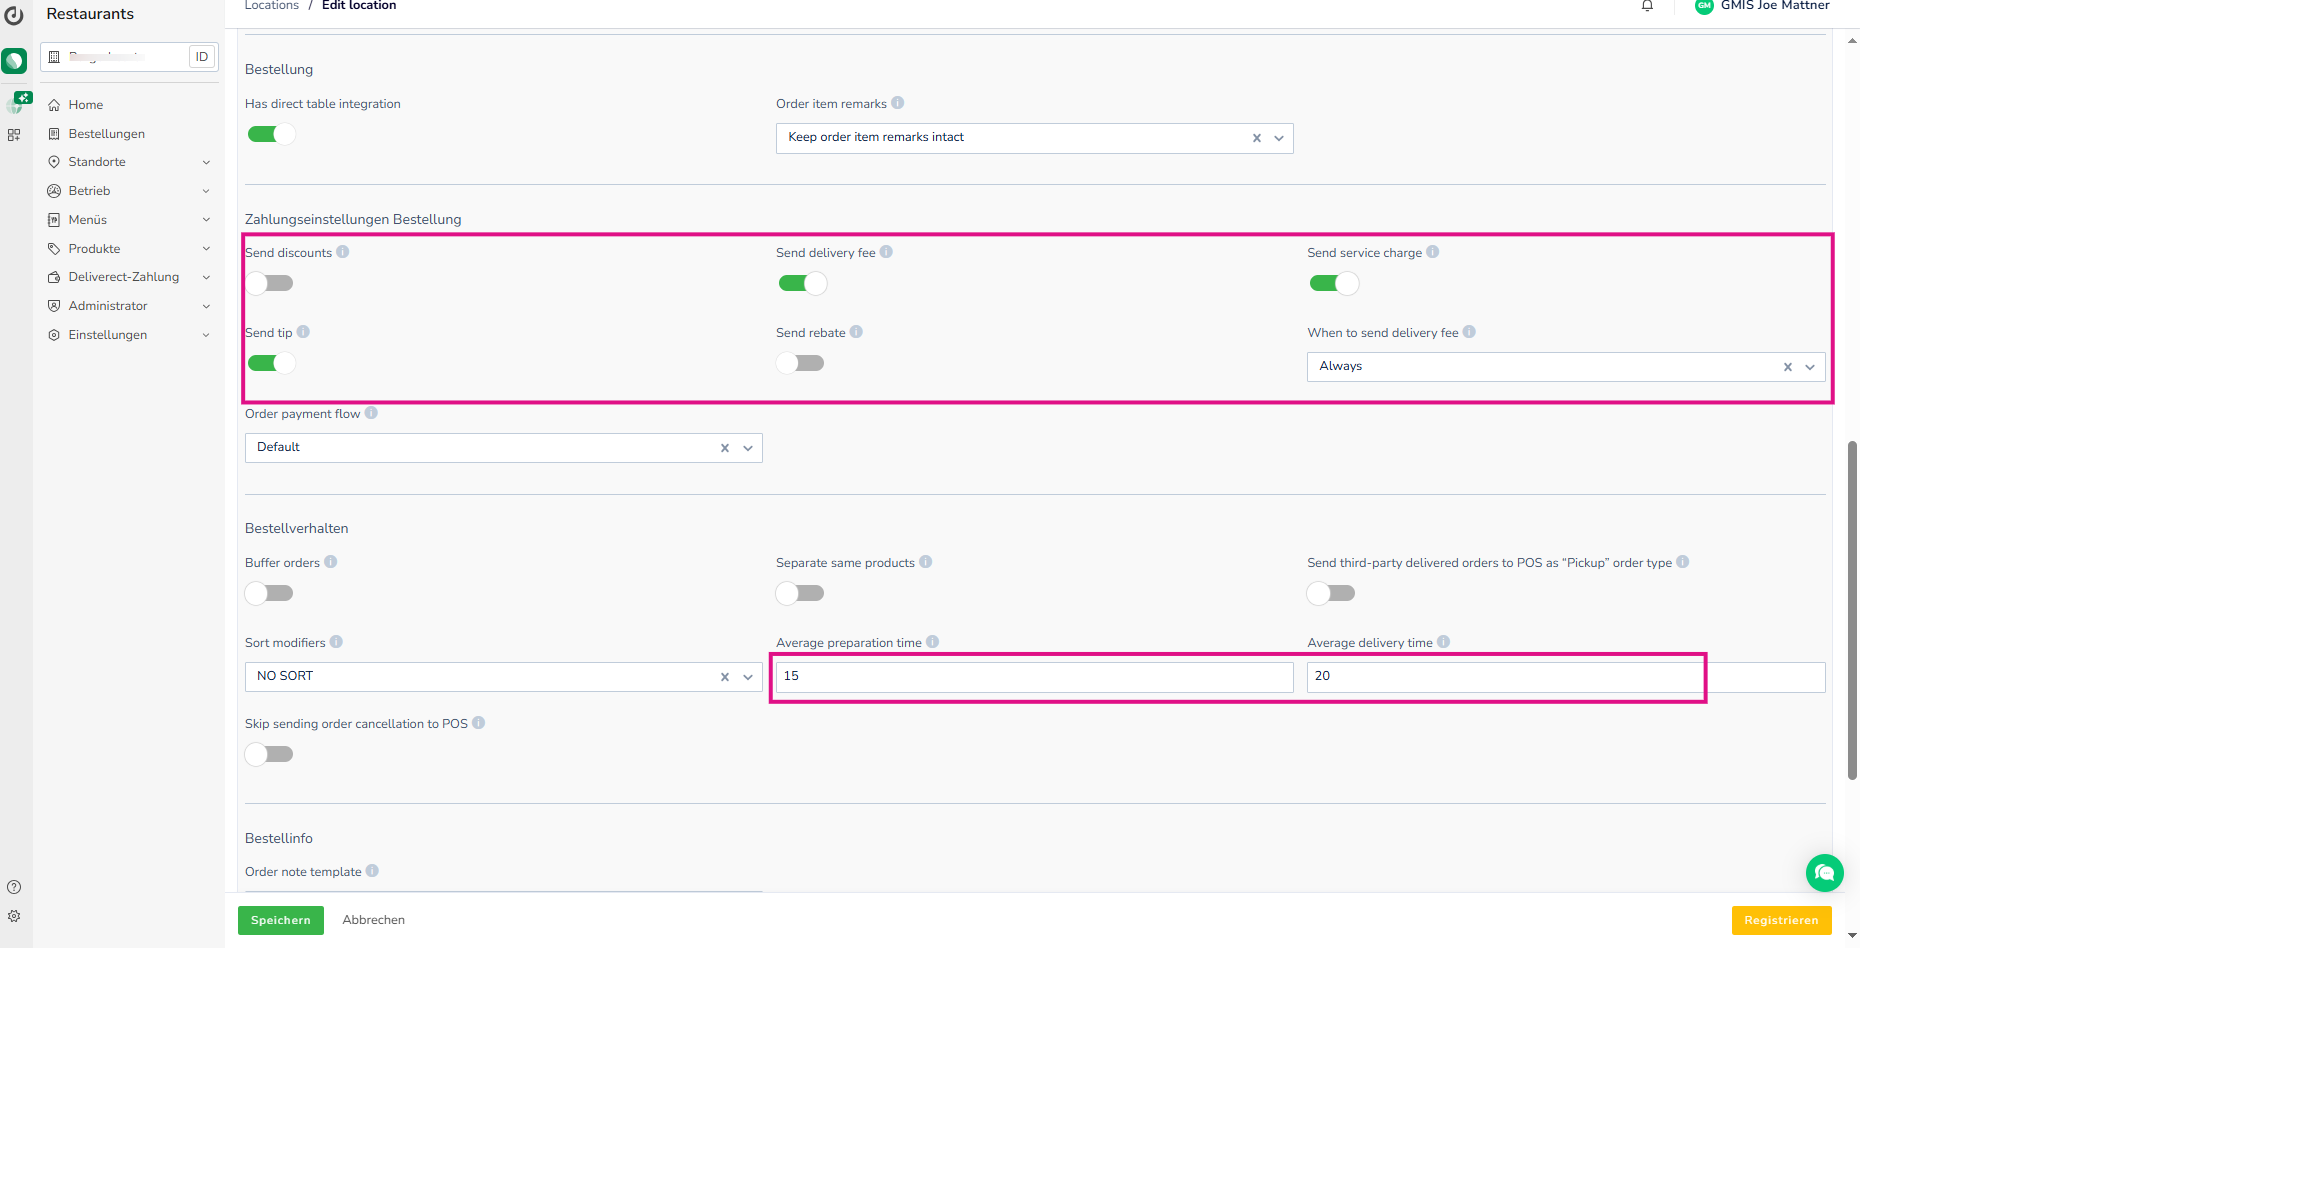2307x1185 pixels.
Task: Click info icon next to Send discounts
Action: click(343, 252)
